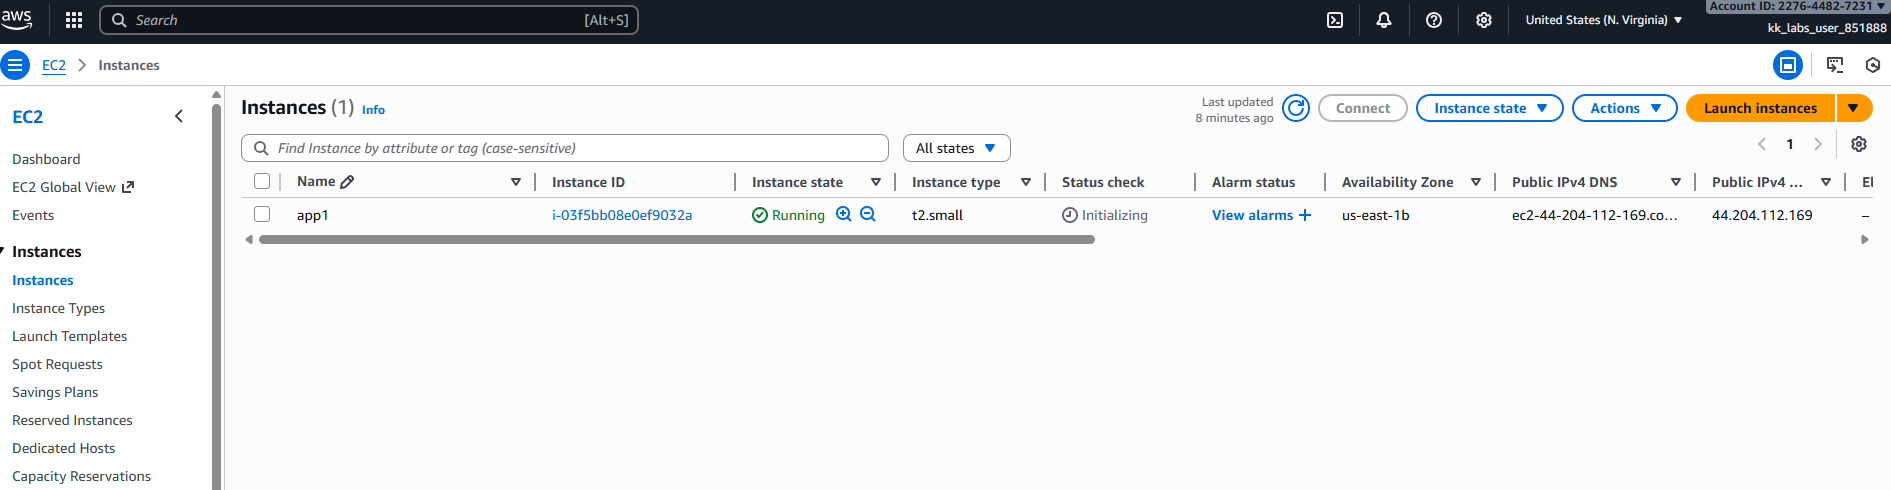The image size is (1891, 490).
Task: Click the search magnifier in the instance filter
Action: point(261,148)
